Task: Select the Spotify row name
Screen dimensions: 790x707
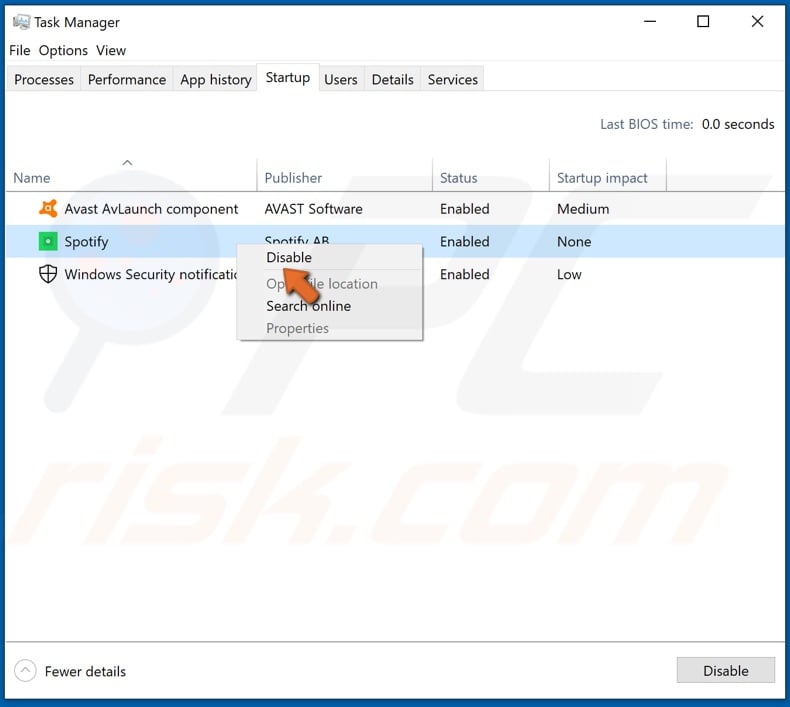Action: [x=86, y=242]
